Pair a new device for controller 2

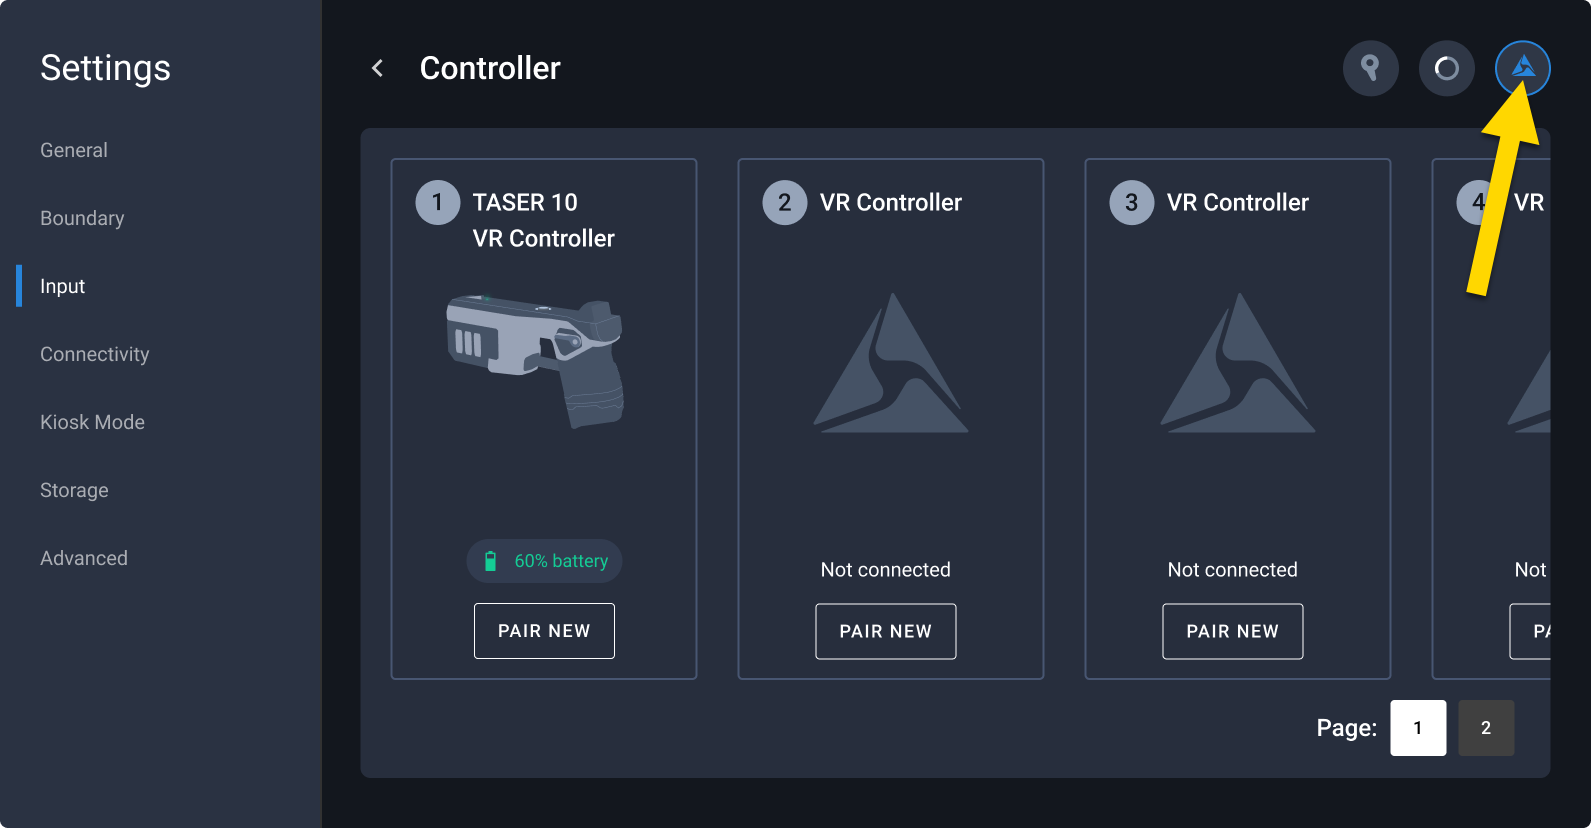(x=885, y=631)
